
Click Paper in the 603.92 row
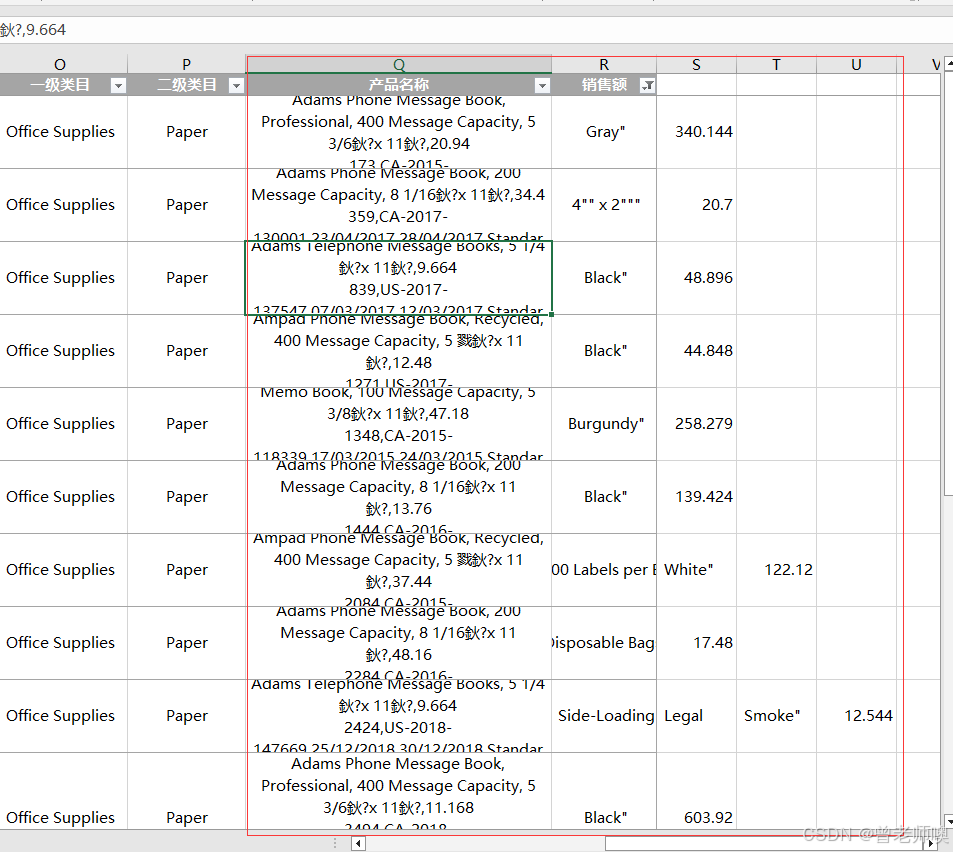187,791
